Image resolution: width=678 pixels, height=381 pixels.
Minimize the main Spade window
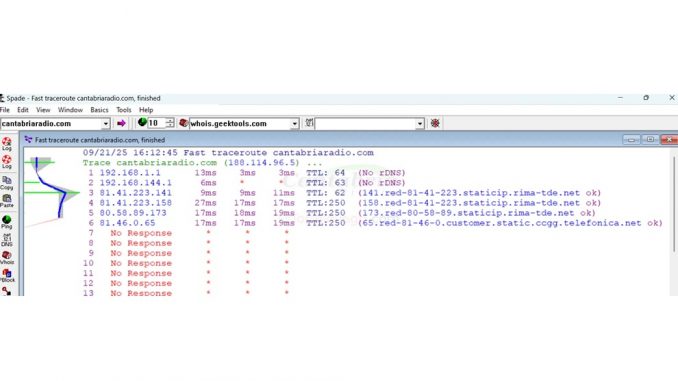point(620,98)
